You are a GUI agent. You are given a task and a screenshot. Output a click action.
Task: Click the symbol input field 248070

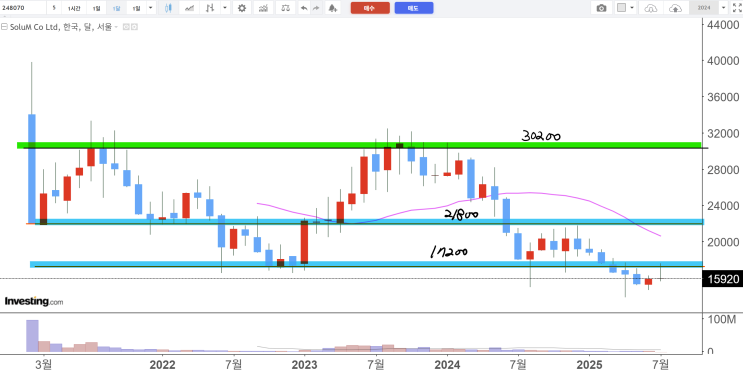coord(23,8)
